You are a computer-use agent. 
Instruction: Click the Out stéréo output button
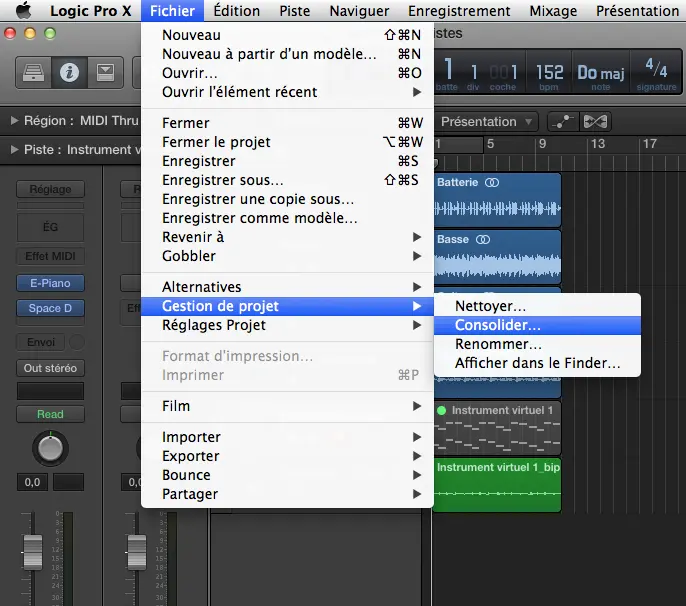click(50, 368)
